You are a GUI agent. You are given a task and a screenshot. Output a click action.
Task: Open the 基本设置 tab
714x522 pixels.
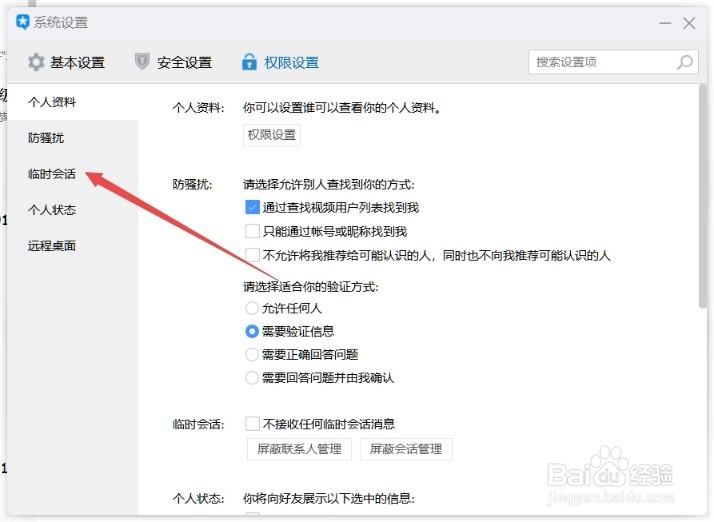coord(66,62)
